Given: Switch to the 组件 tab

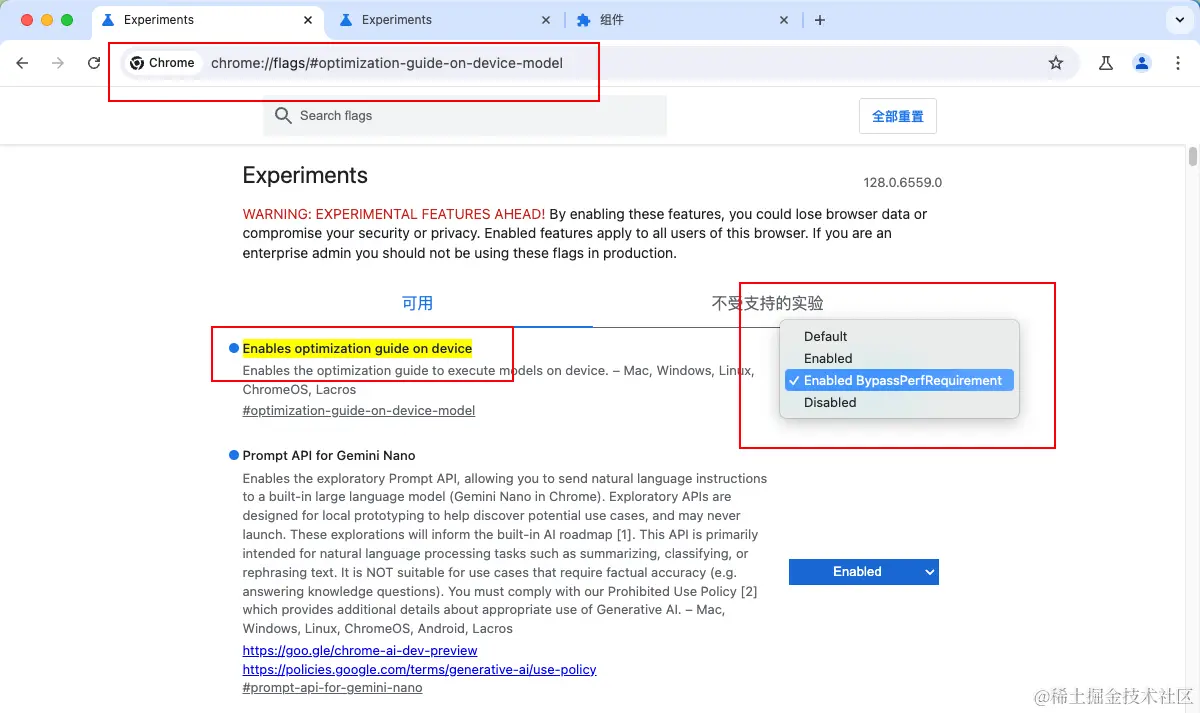Looking at the screenshot, I should (684, 20).
